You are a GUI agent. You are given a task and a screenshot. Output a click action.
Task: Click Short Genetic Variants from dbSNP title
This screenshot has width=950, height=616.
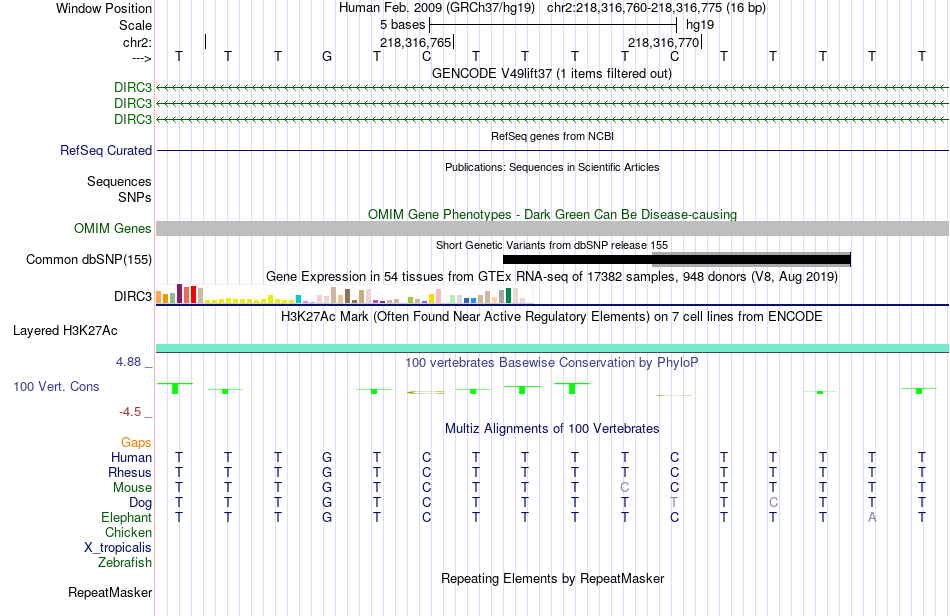click(x=552, y=245)
